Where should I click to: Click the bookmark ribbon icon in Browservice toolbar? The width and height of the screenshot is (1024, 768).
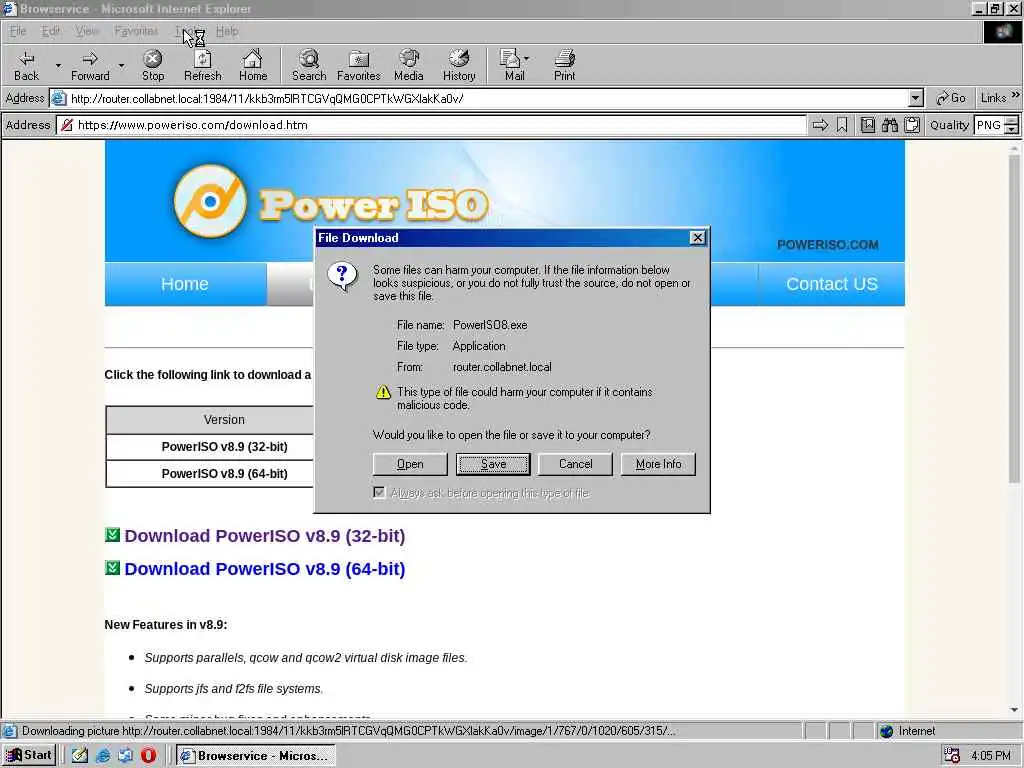click(842, 125)
